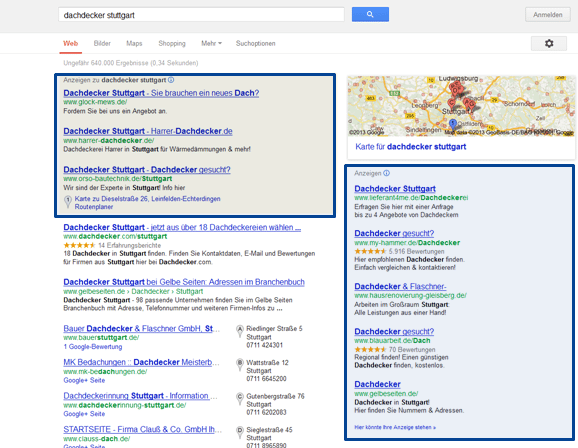Click phone number 0711 6645200
578x448 pixels.
[x=267, y=379]
